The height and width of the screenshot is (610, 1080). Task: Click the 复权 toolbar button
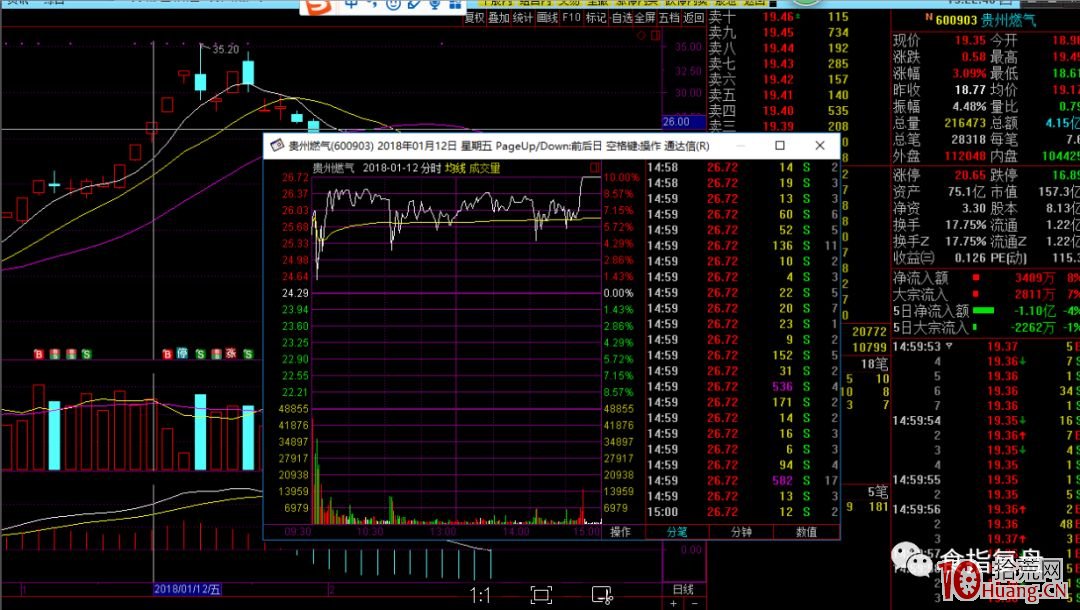click(475, 17)
